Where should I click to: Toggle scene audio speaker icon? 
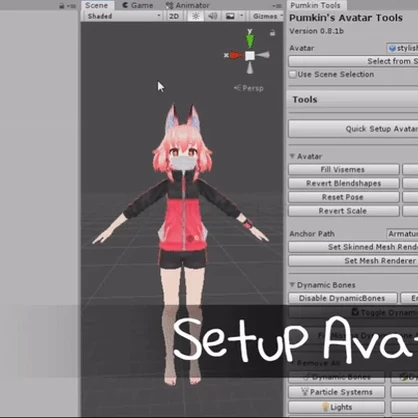pos(213,16)
